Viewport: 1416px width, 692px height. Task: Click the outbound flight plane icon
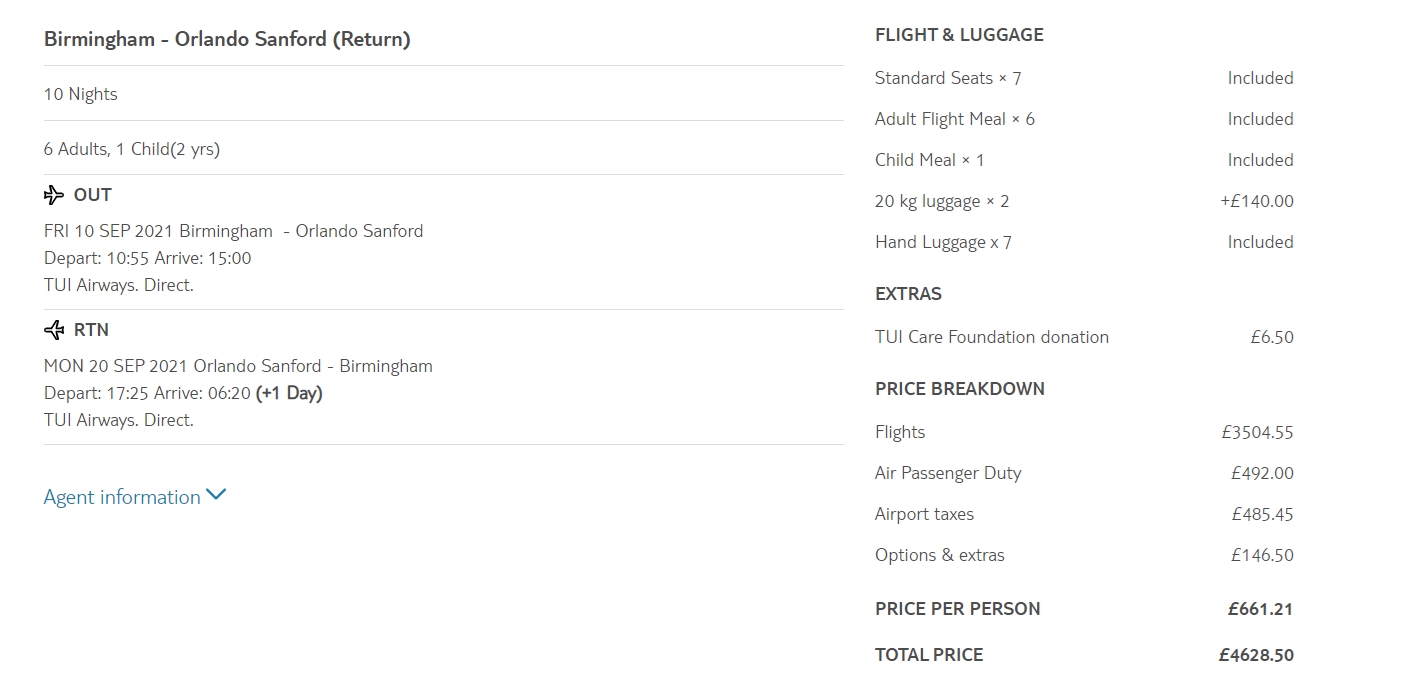[x=54, y=195]
